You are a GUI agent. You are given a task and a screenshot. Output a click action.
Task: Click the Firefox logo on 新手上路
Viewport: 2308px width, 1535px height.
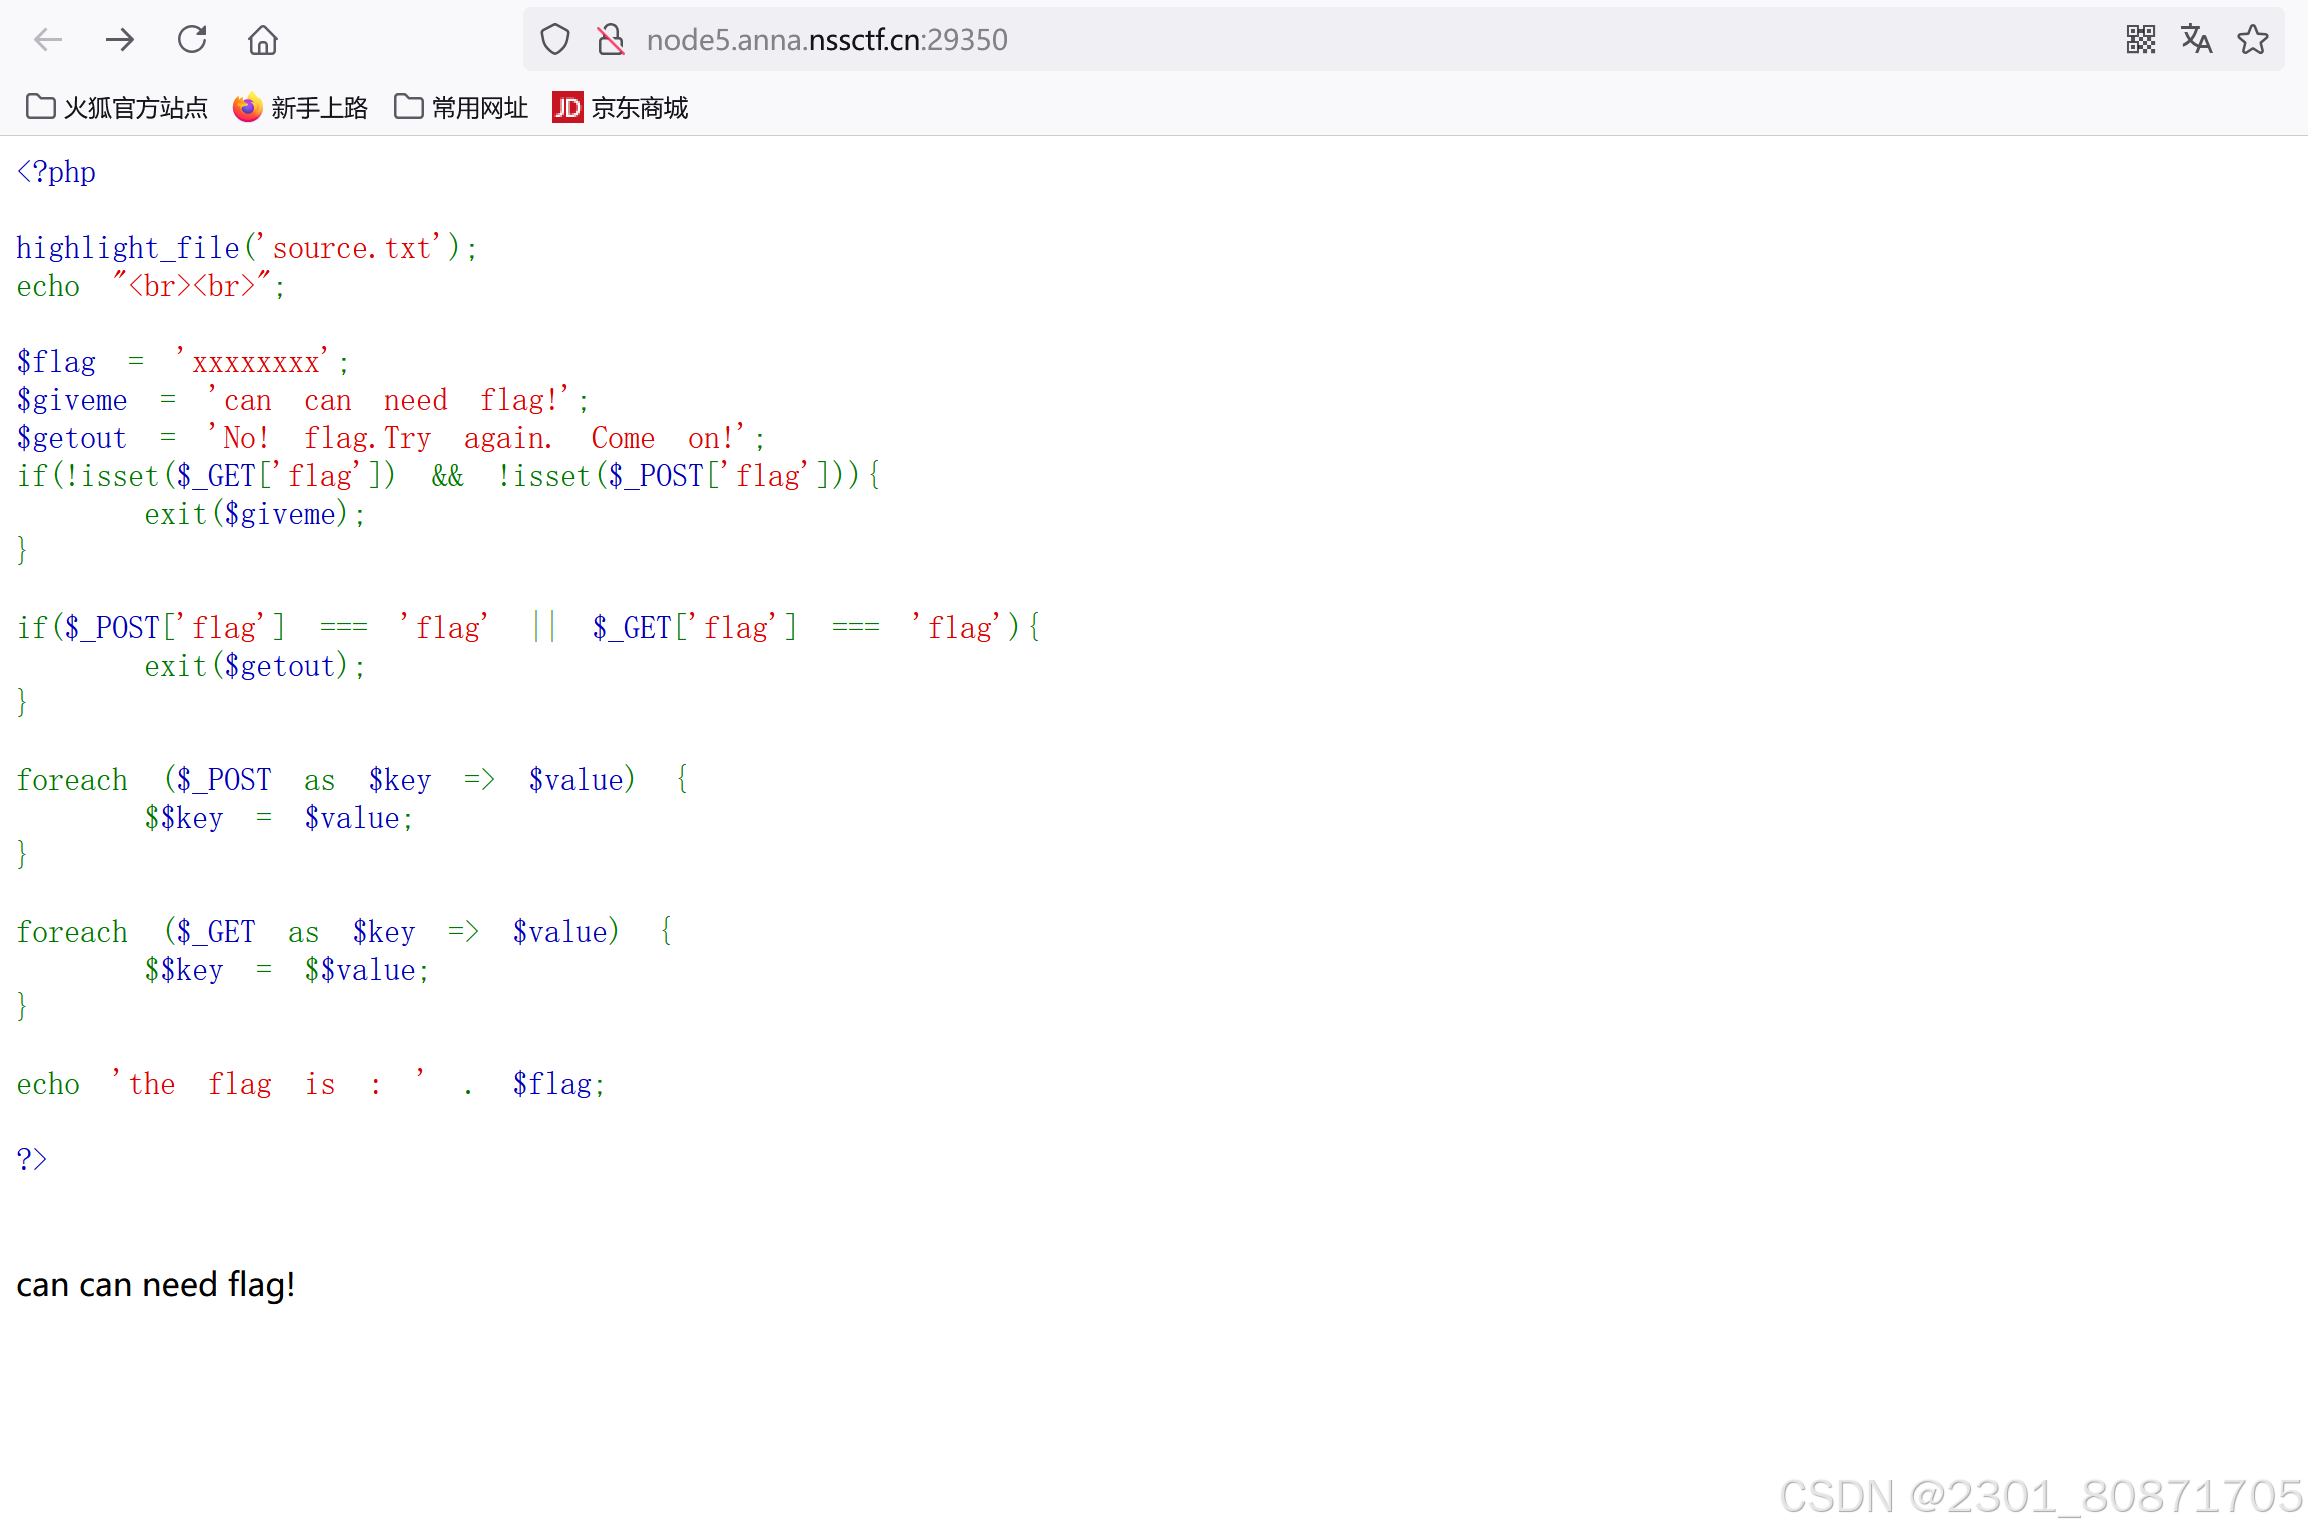(x=247, y=107)
